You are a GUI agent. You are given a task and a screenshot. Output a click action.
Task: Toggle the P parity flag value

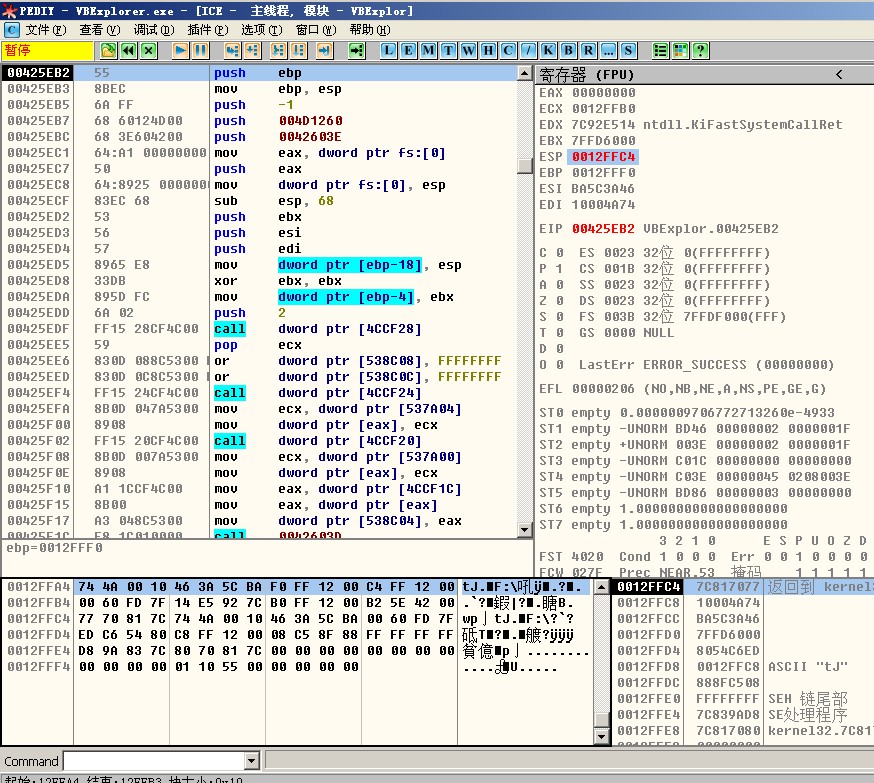pos(557,269)
